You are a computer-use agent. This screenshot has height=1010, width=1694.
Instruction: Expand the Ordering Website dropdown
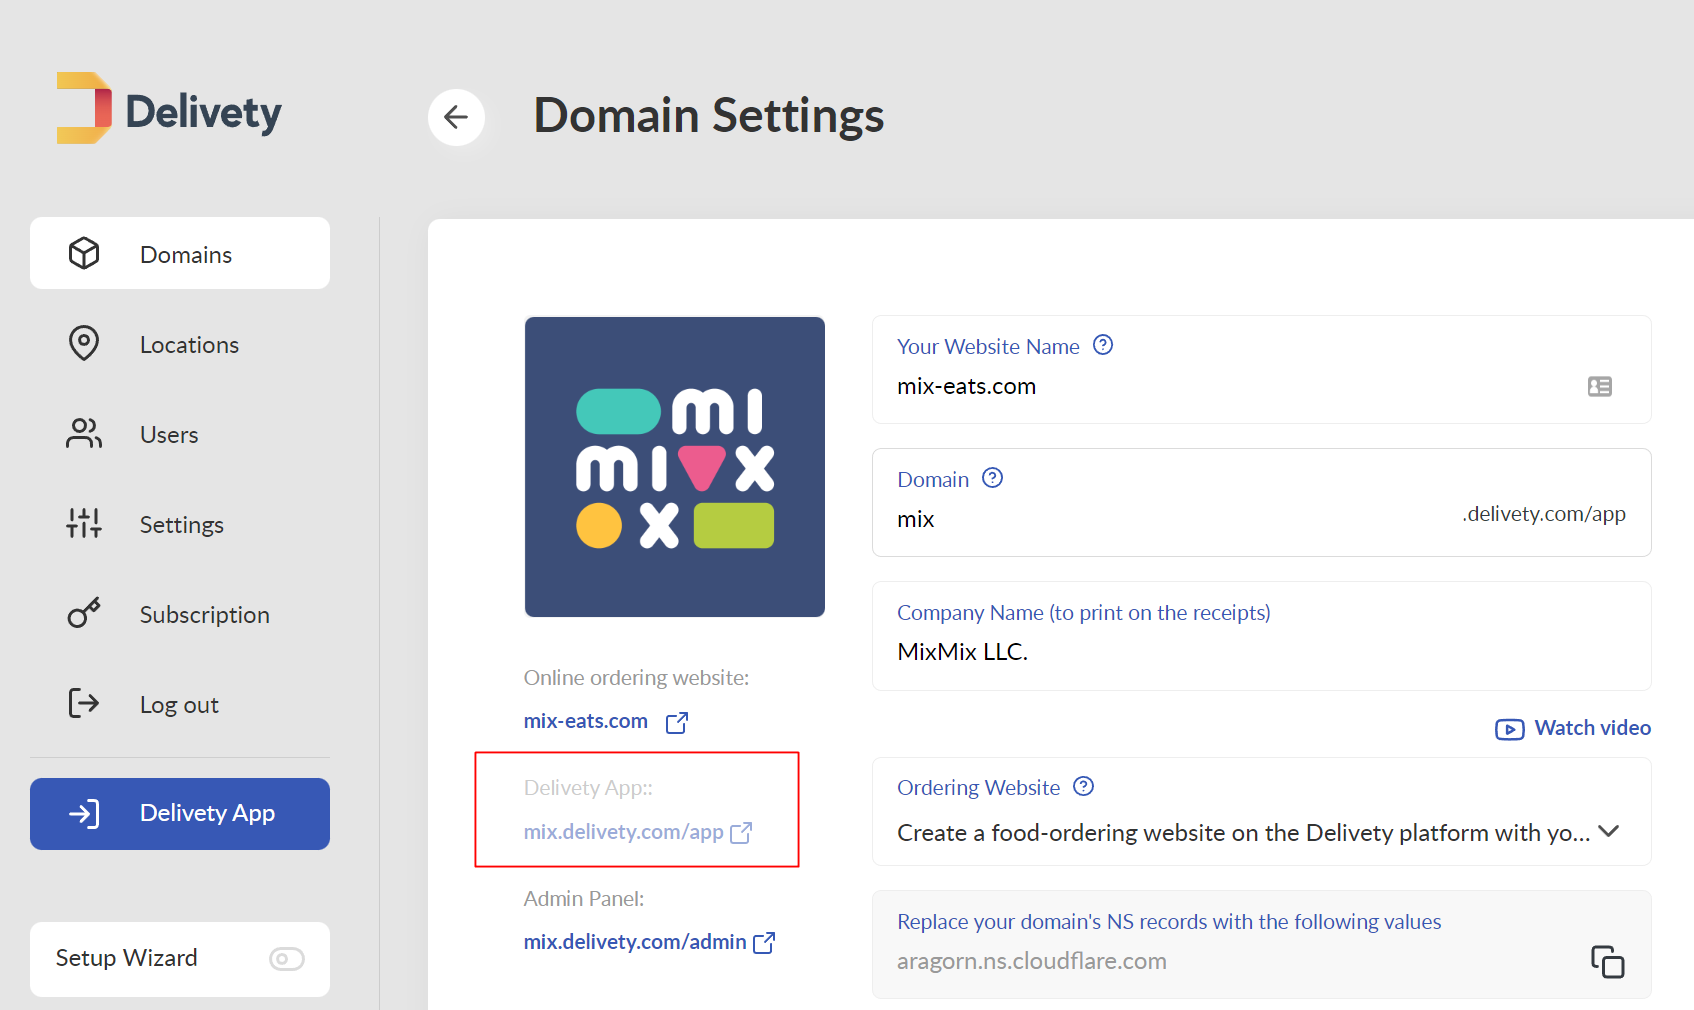tap(1609, 831)
